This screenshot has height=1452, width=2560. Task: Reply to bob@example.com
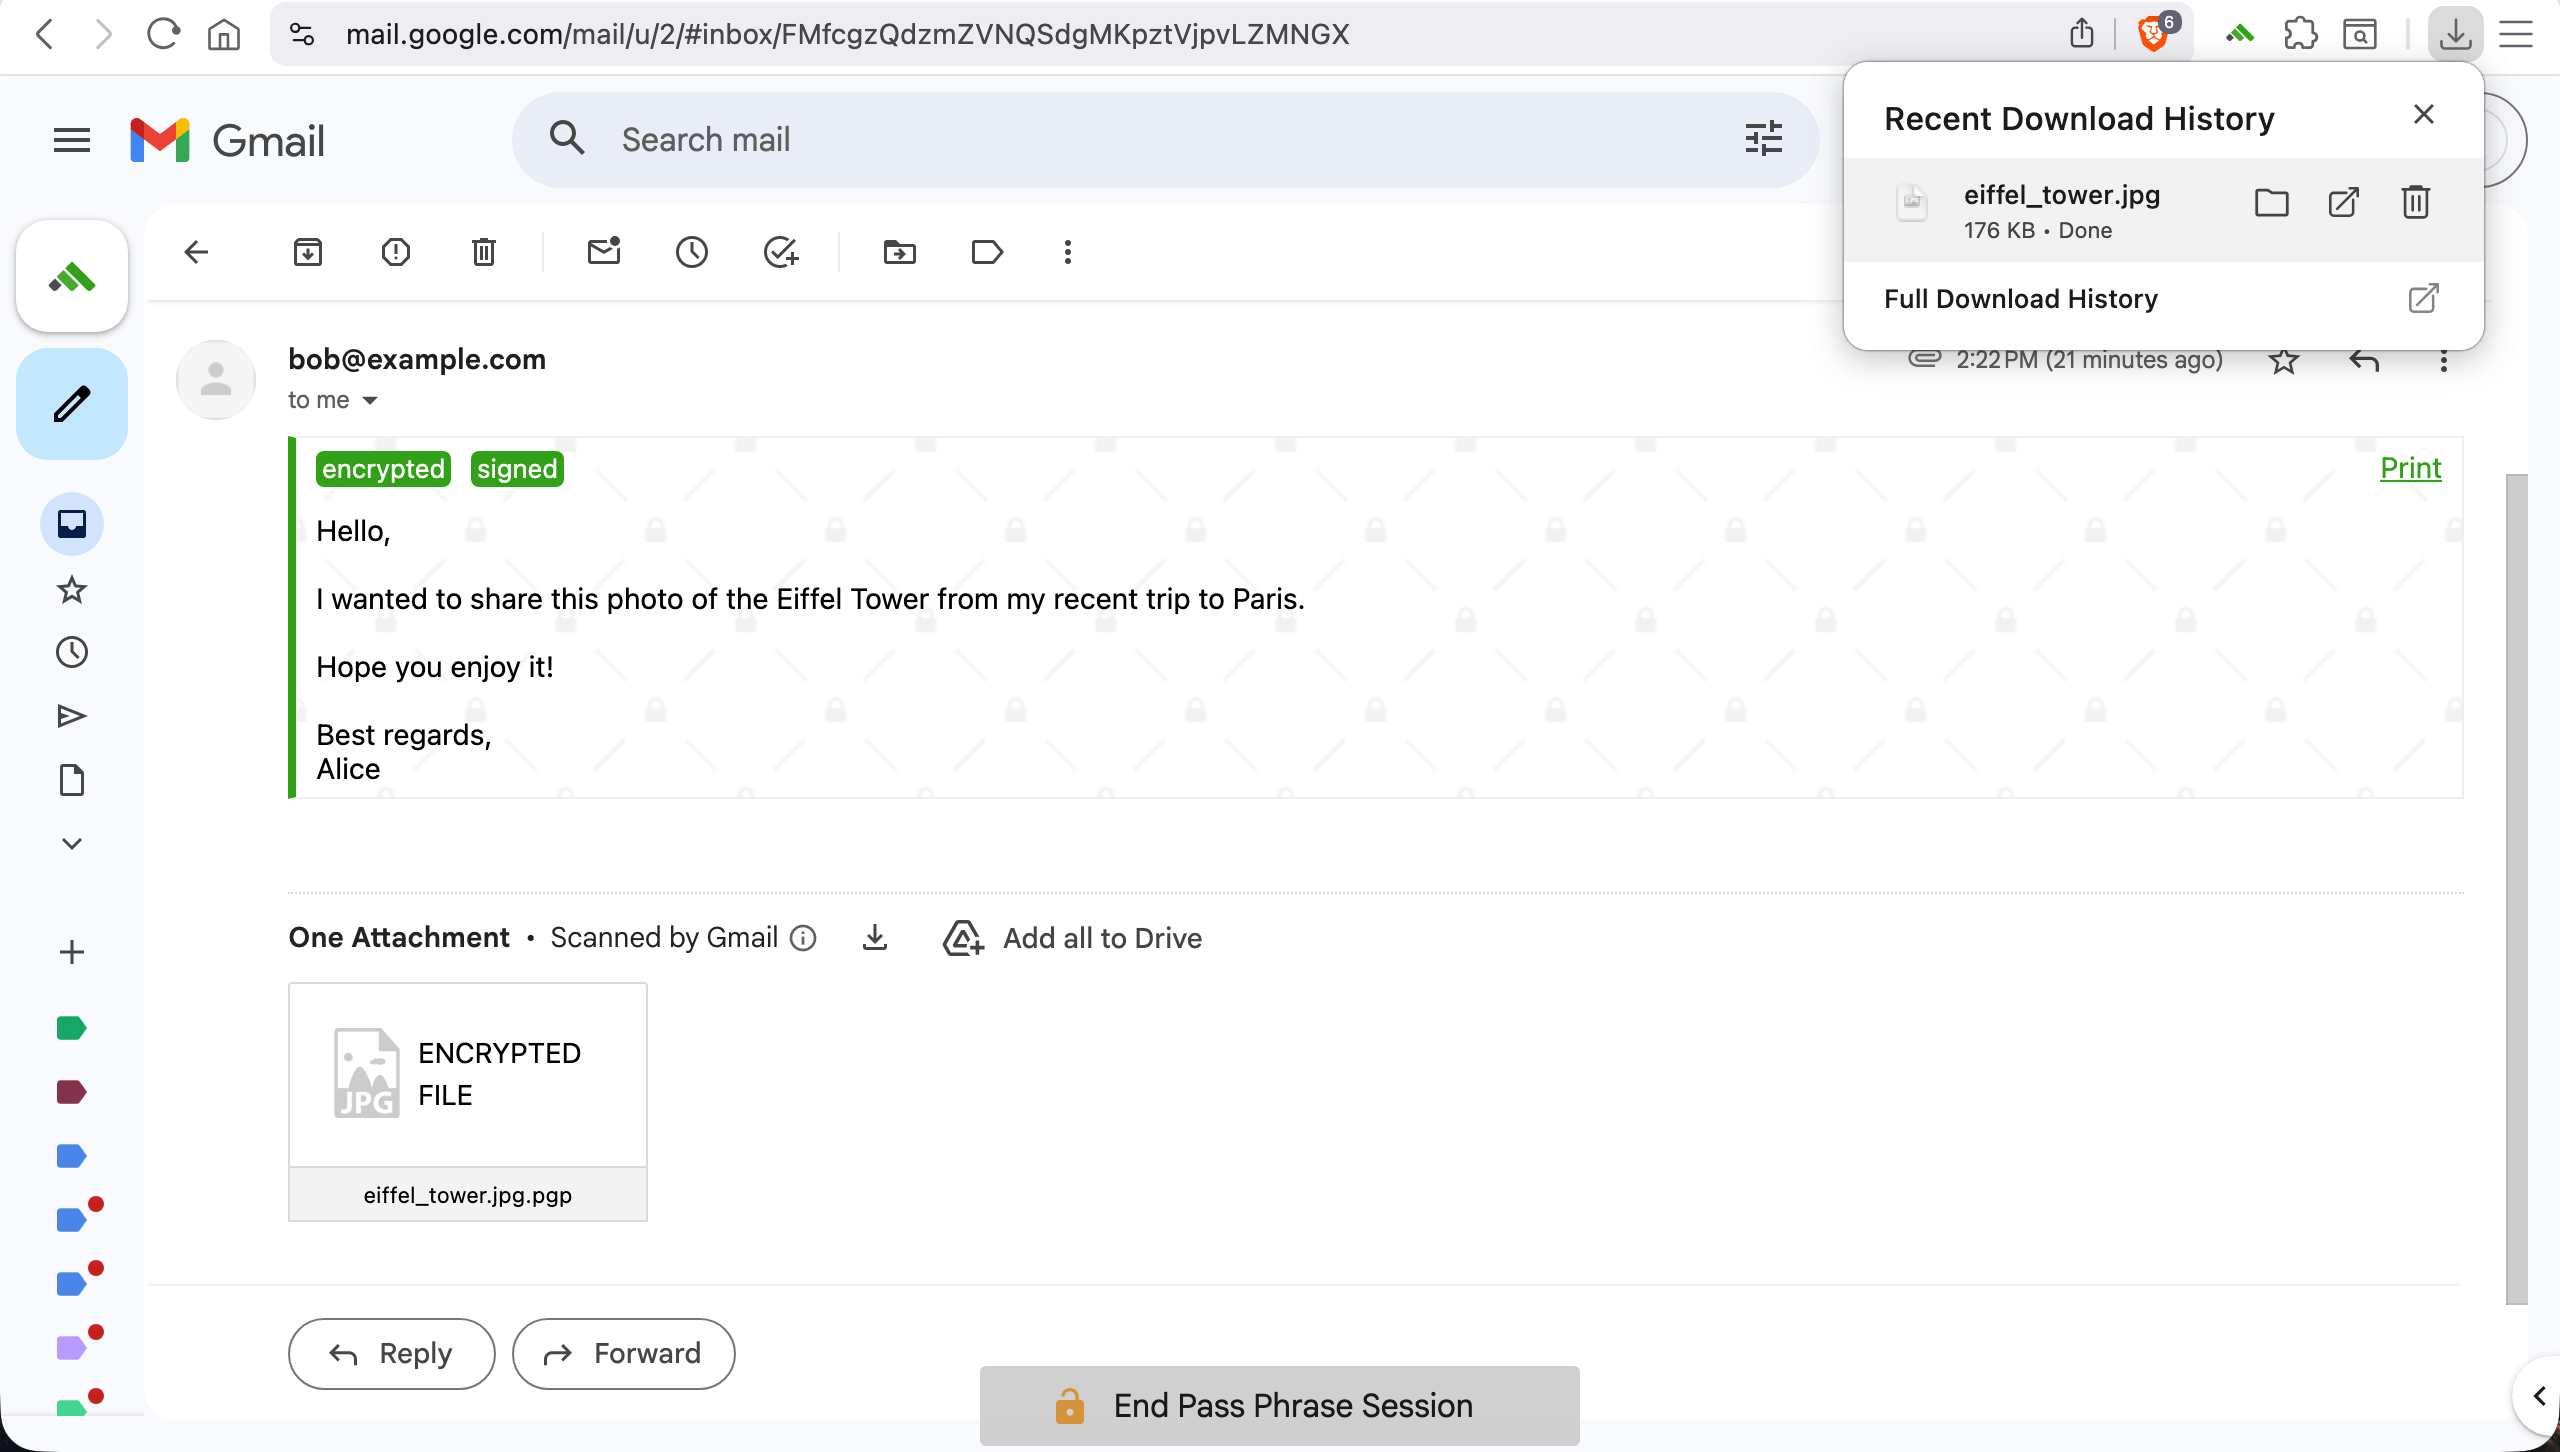tap(391, 1353)
